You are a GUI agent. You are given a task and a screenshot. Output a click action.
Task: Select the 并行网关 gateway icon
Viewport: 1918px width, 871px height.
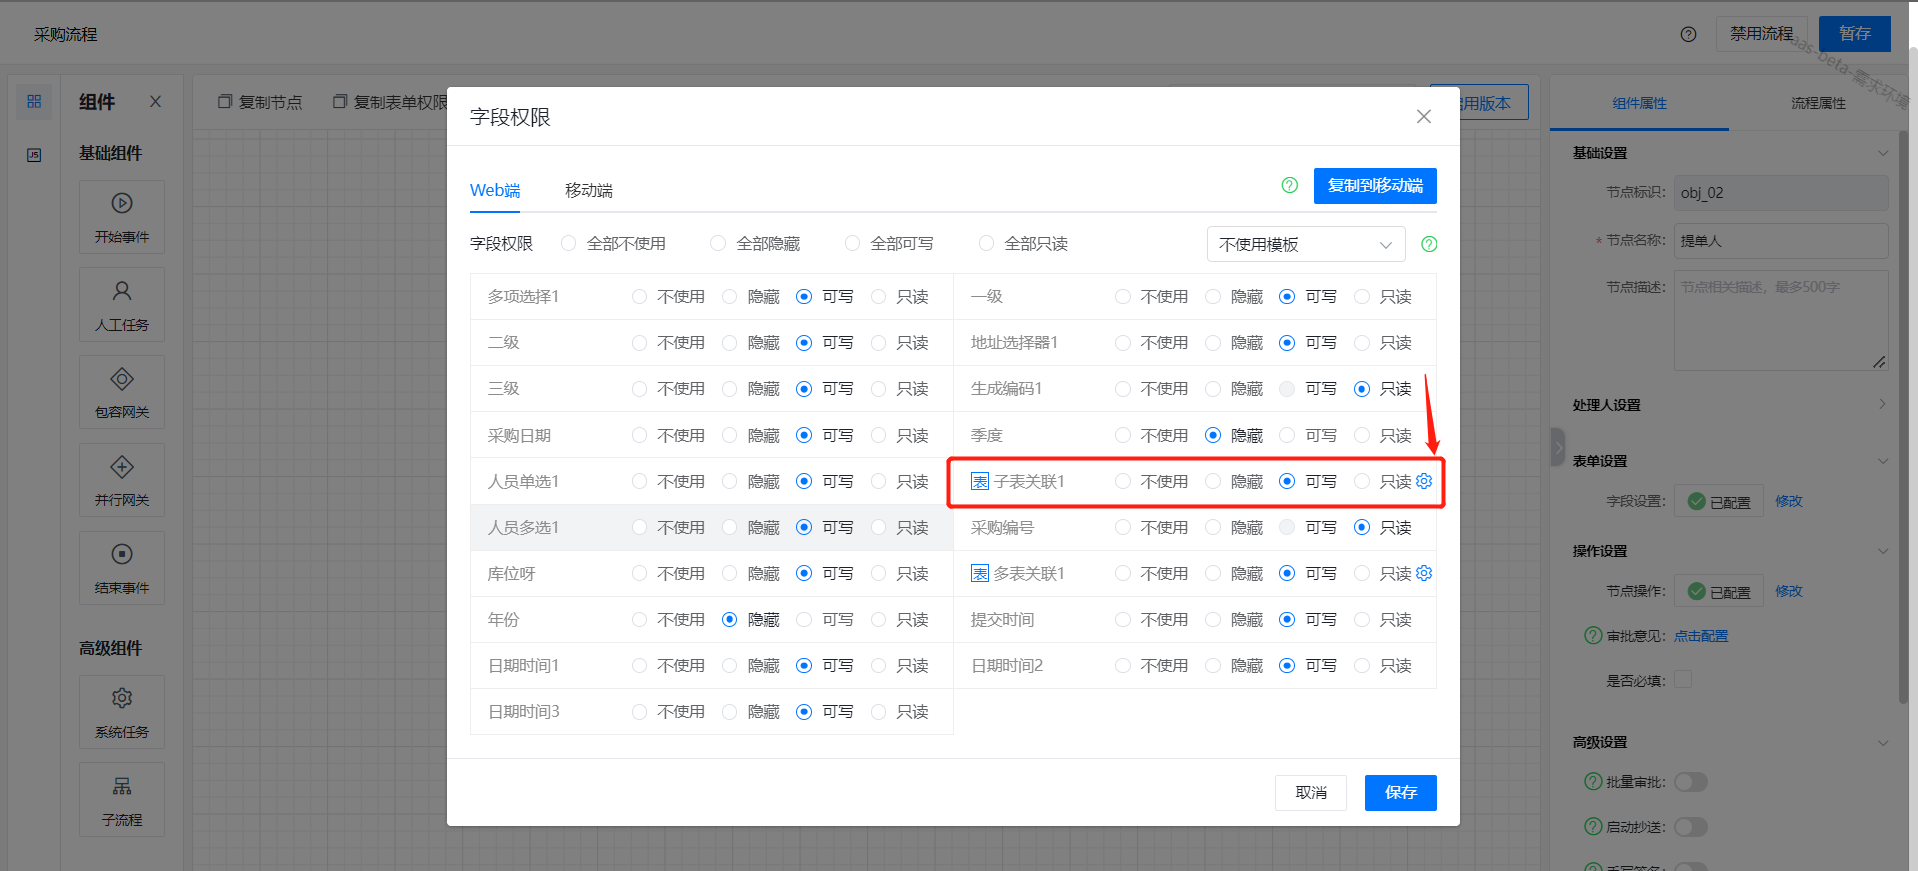click(x=122, y=467)
